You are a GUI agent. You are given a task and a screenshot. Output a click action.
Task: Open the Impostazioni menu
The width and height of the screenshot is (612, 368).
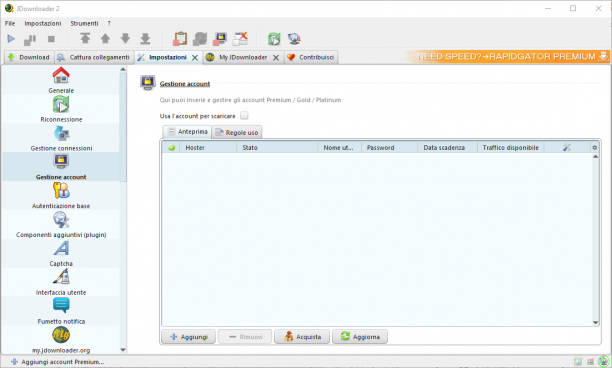(x=43, y=23)
